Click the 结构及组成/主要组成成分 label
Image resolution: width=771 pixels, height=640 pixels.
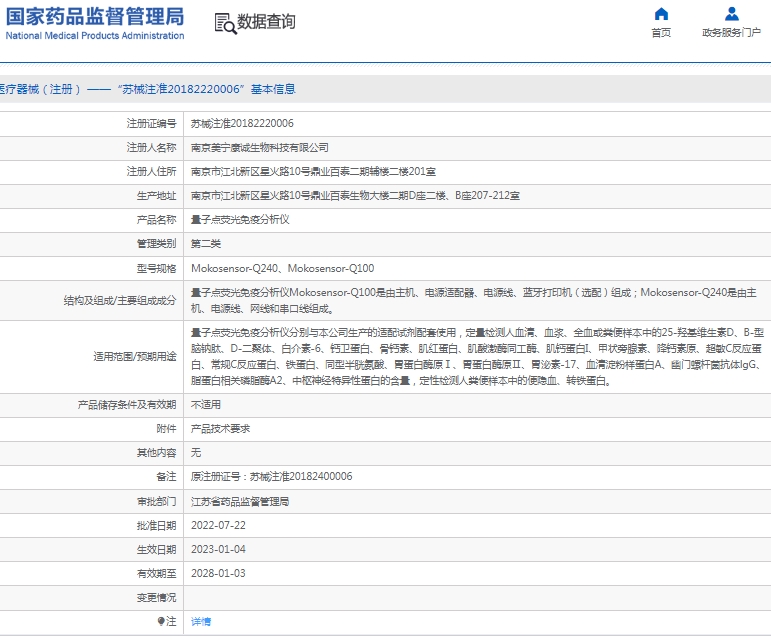point(120,300)
